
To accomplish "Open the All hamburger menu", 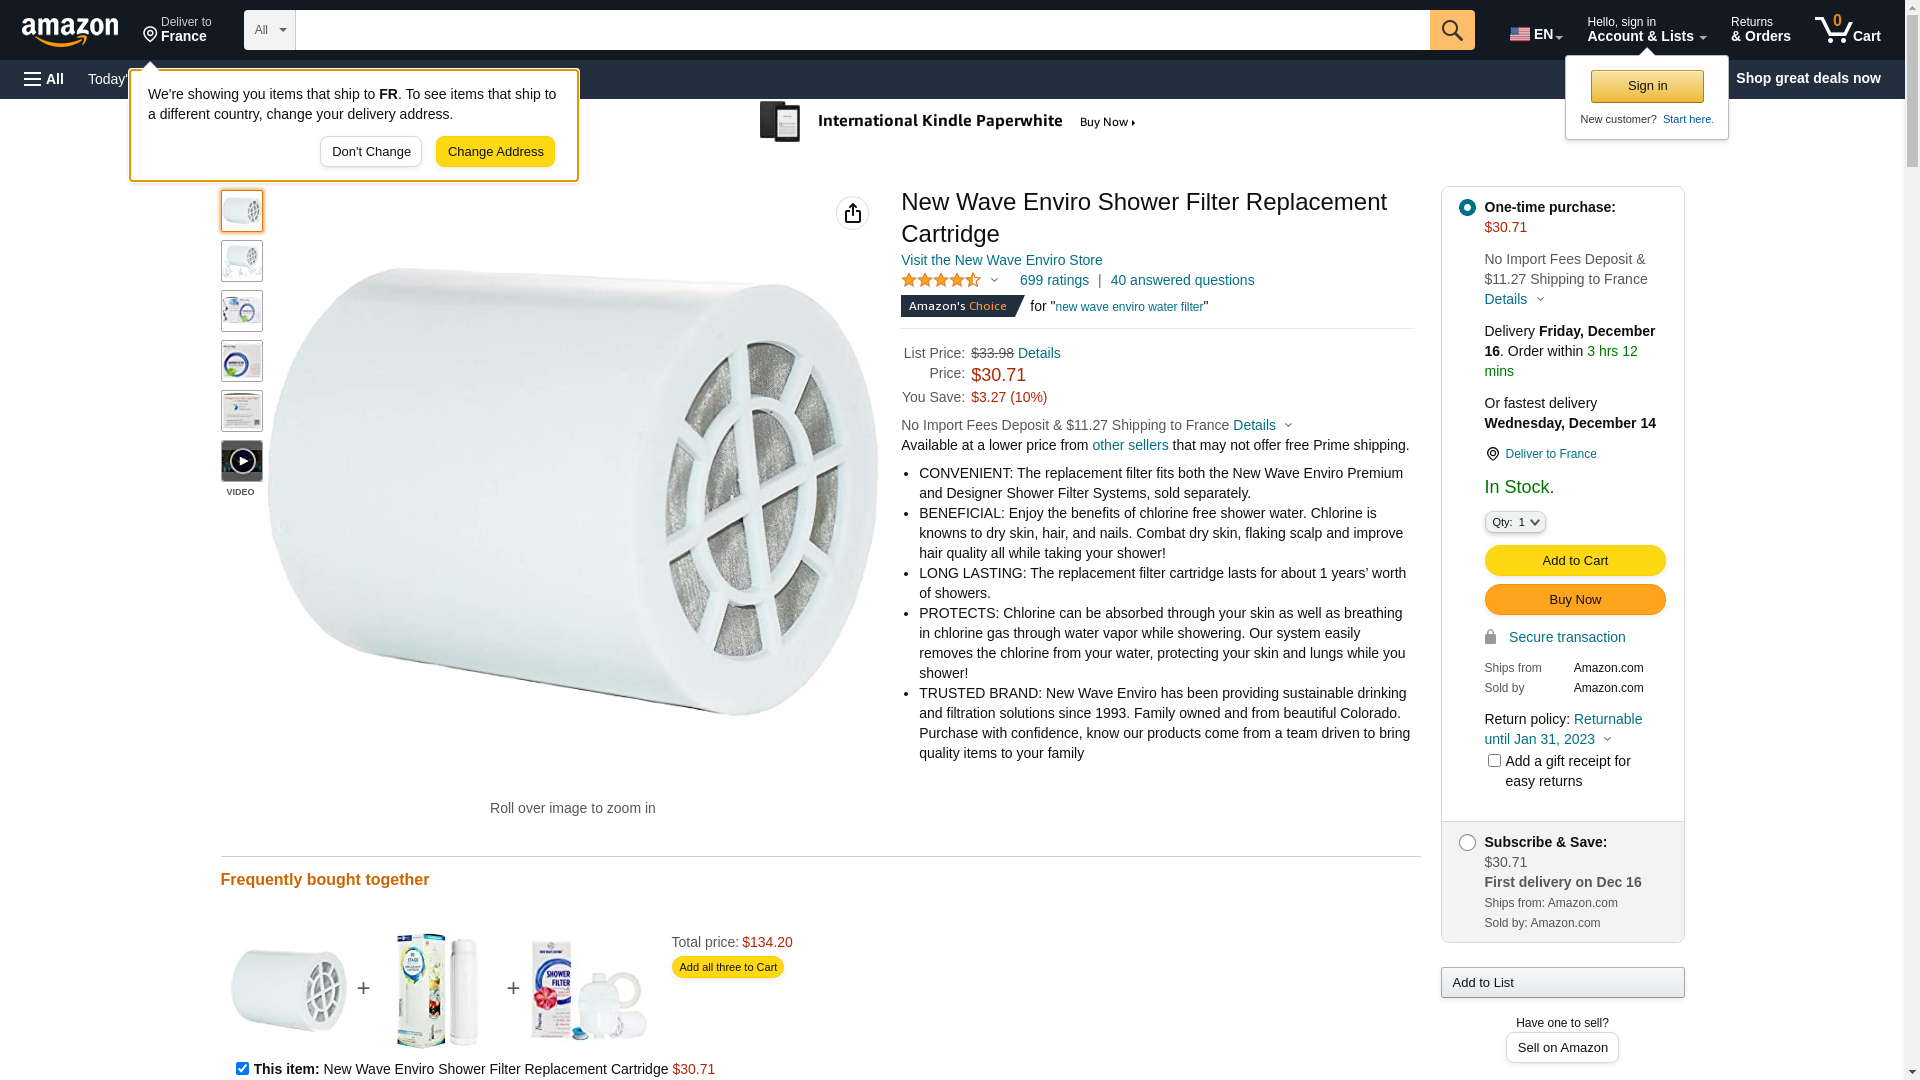I will tap(44, 79).
